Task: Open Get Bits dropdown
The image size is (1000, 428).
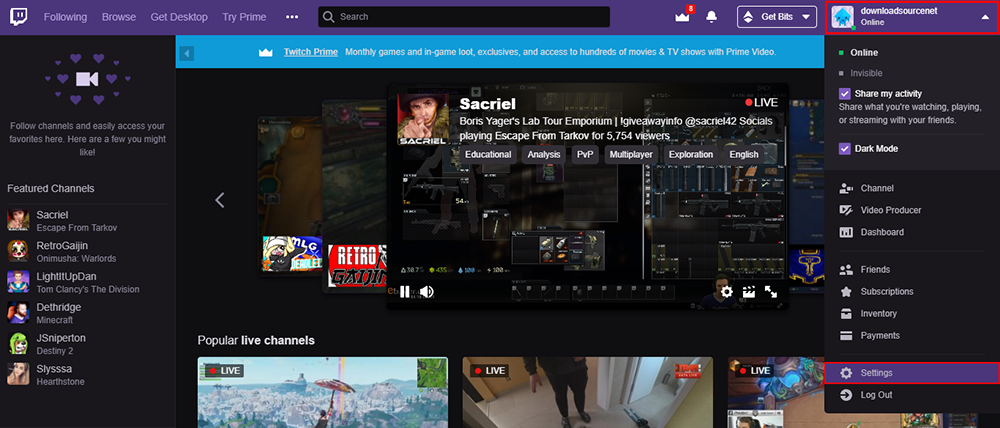Action: [777, 17]
